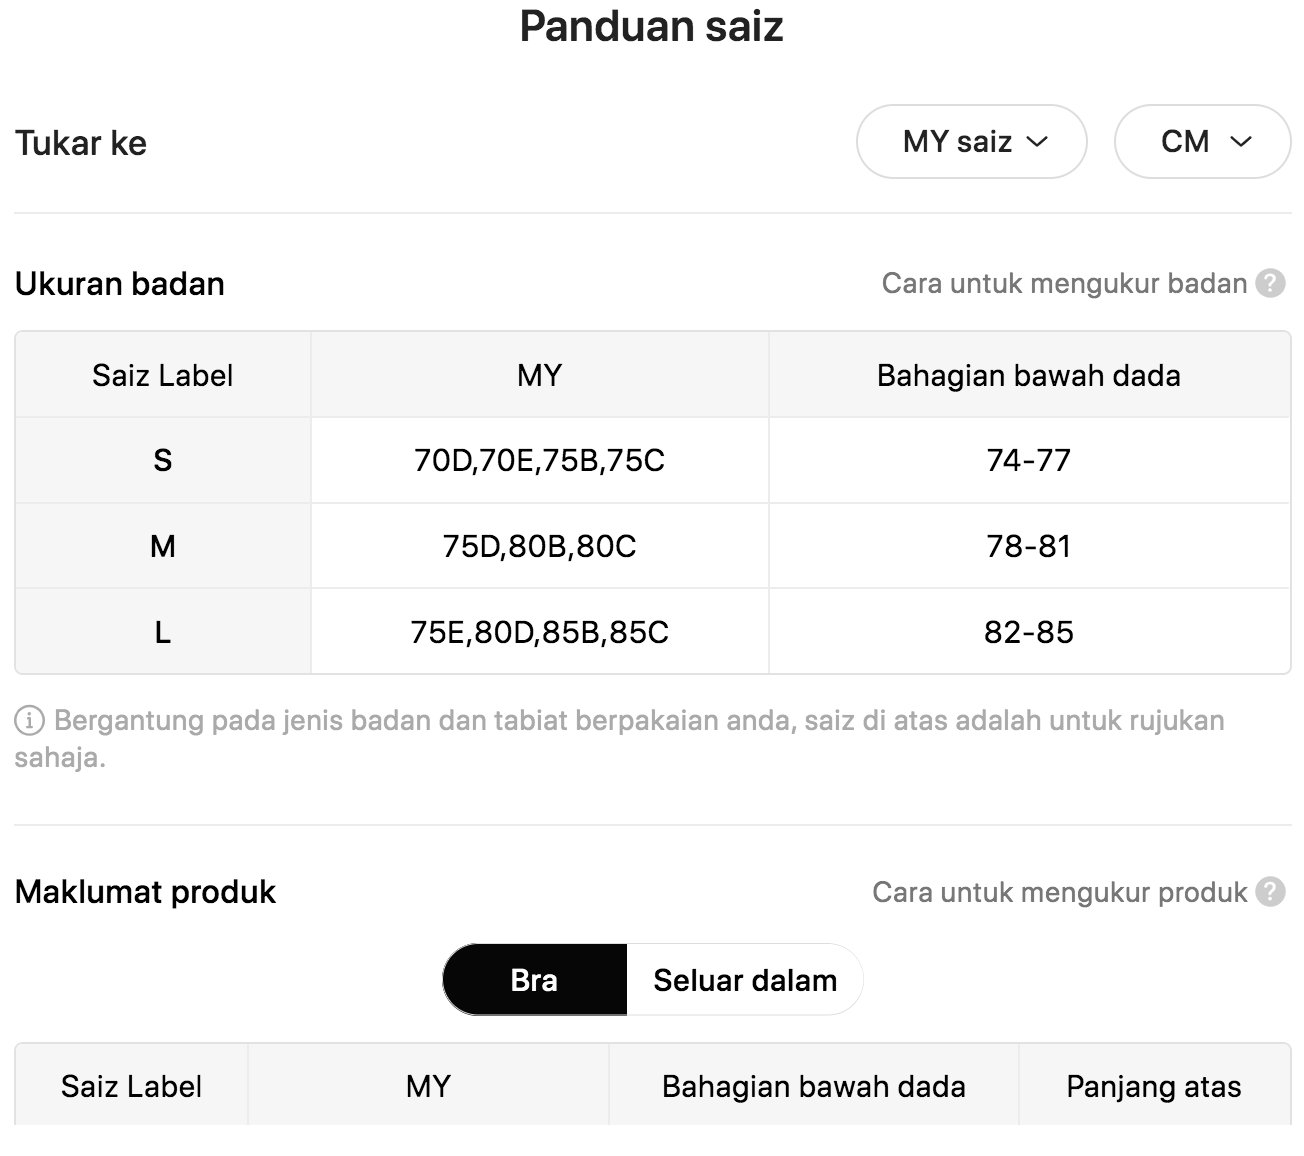Click the 82-85 underbust measurement cell

tap(1029, 632)
